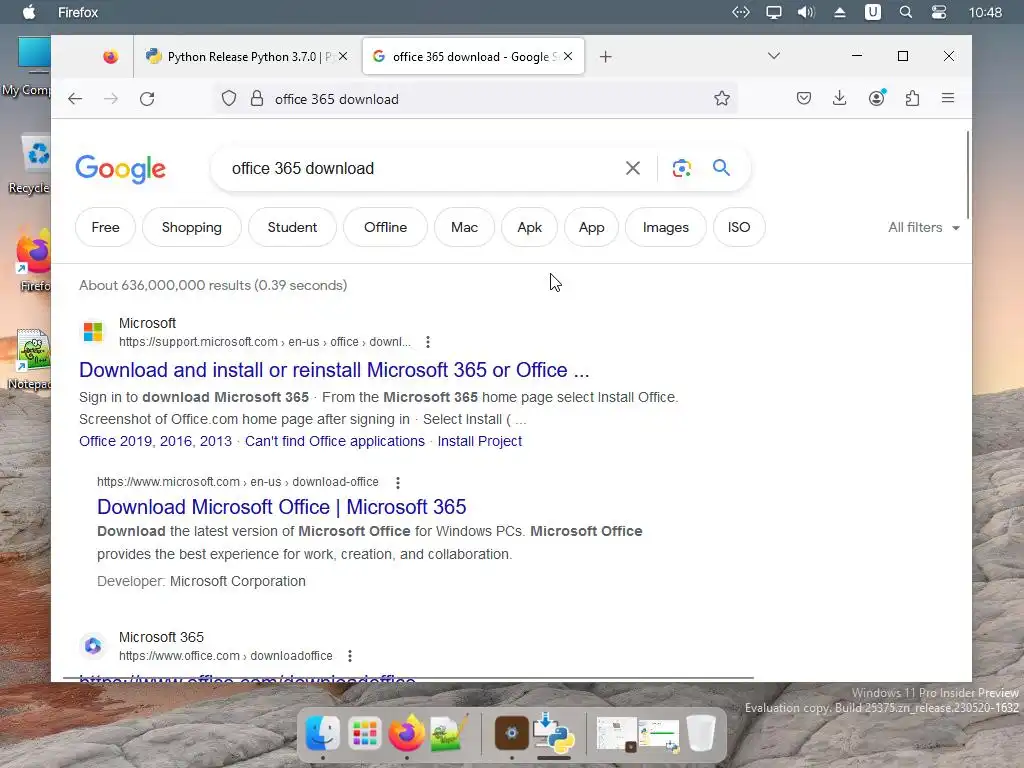Open options for office.com downloadoffice result
The width and height of the screenshot is (1024, 768).
(350, 656)
